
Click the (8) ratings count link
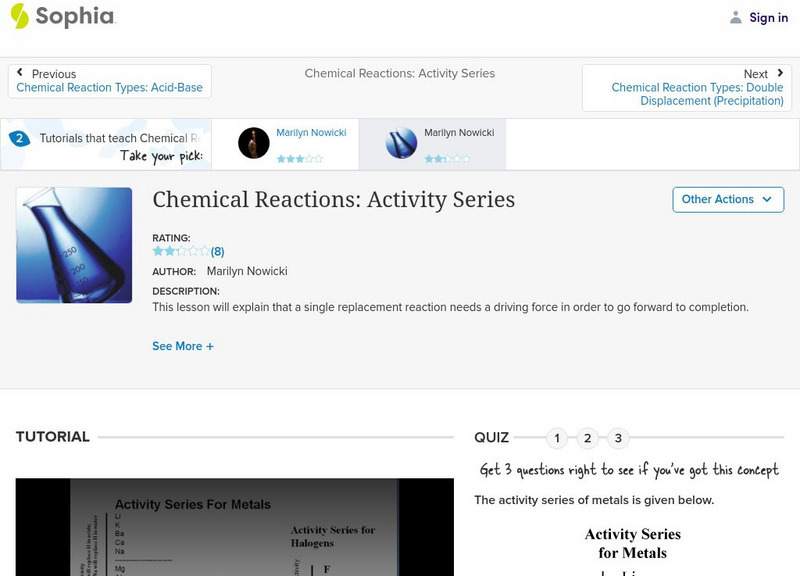coord(218,251)
